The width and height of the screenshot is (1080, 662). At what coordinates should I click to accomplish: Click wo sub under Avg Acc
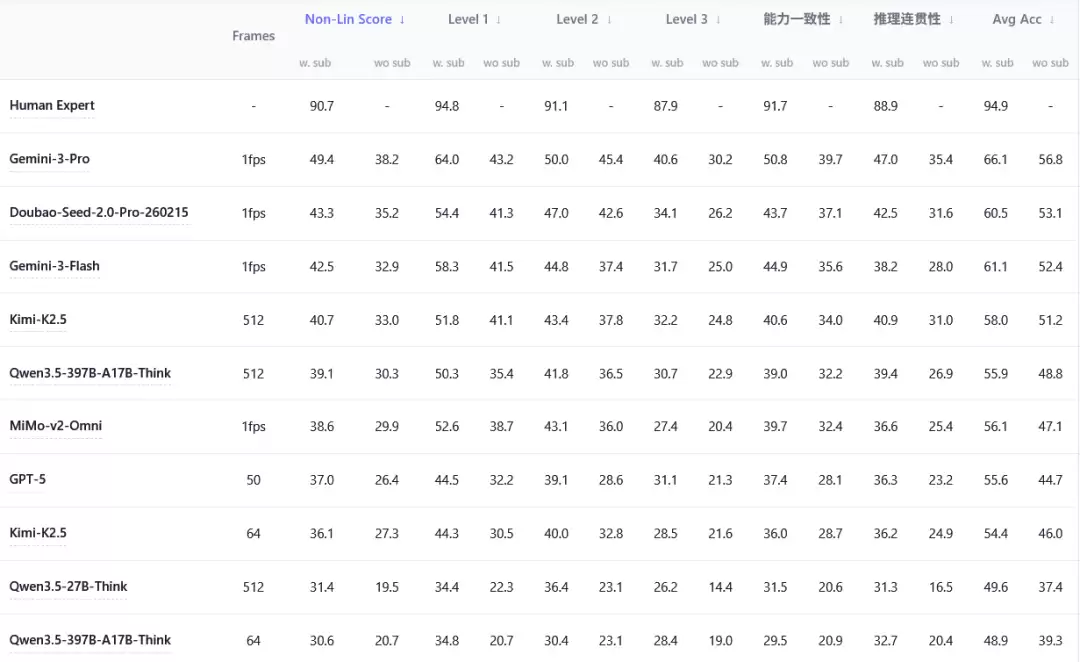click(1050, 63)
